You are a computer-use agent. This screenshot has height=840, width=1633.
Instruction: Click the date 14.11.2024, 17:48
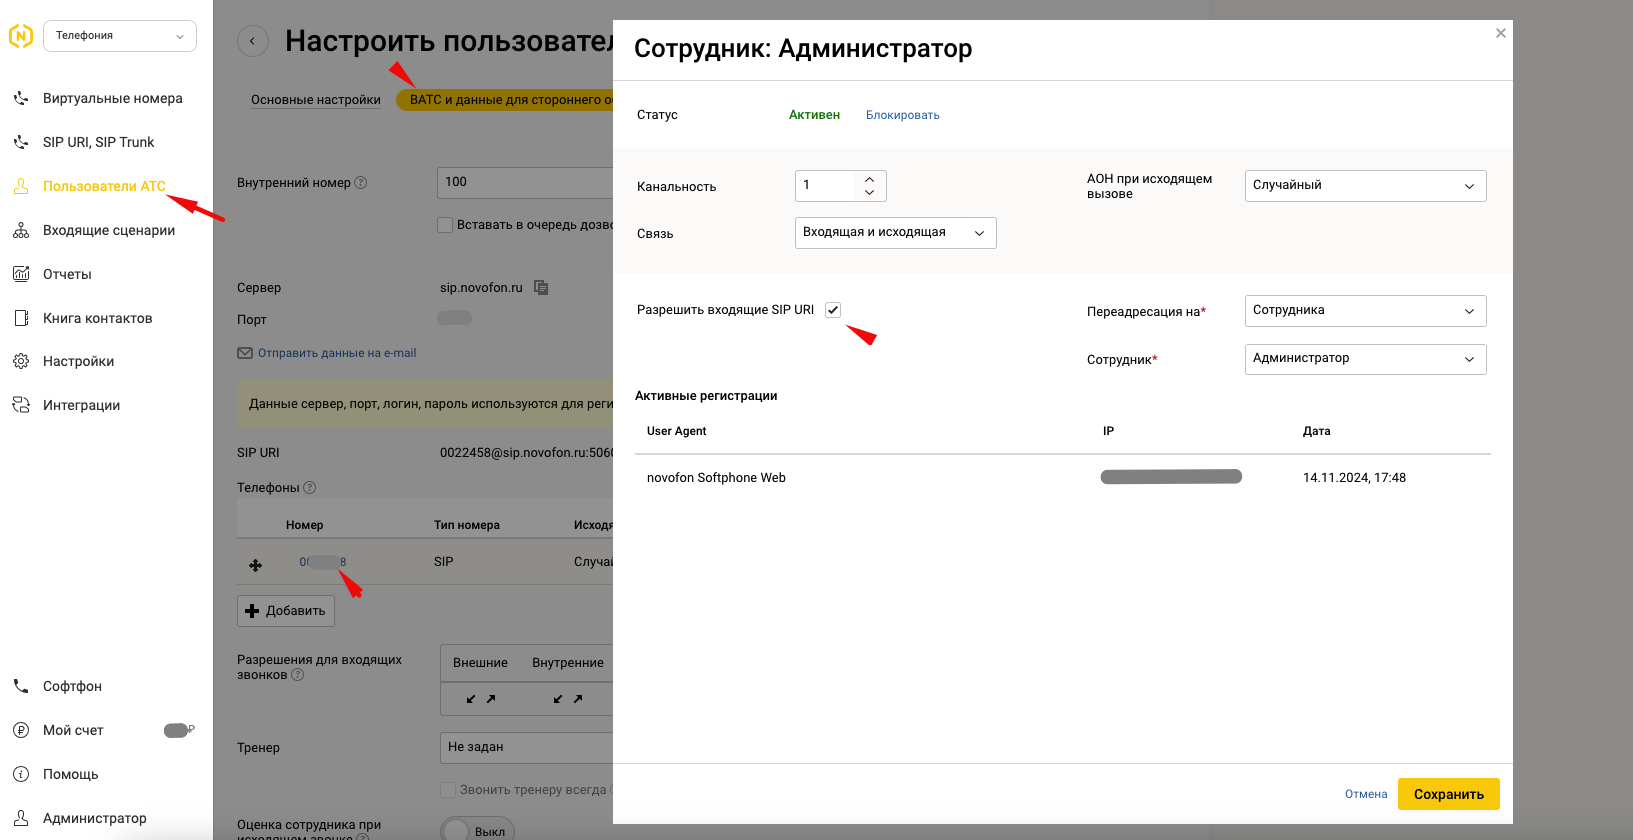1354,478
